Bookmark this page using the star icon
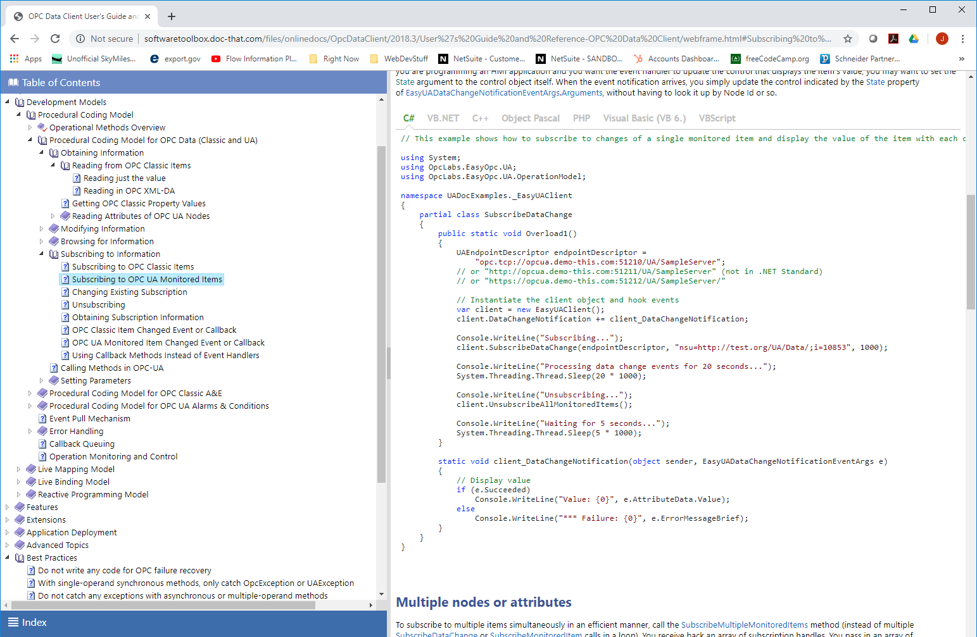This screenshot has width=977, height=637. click(848, 39)
